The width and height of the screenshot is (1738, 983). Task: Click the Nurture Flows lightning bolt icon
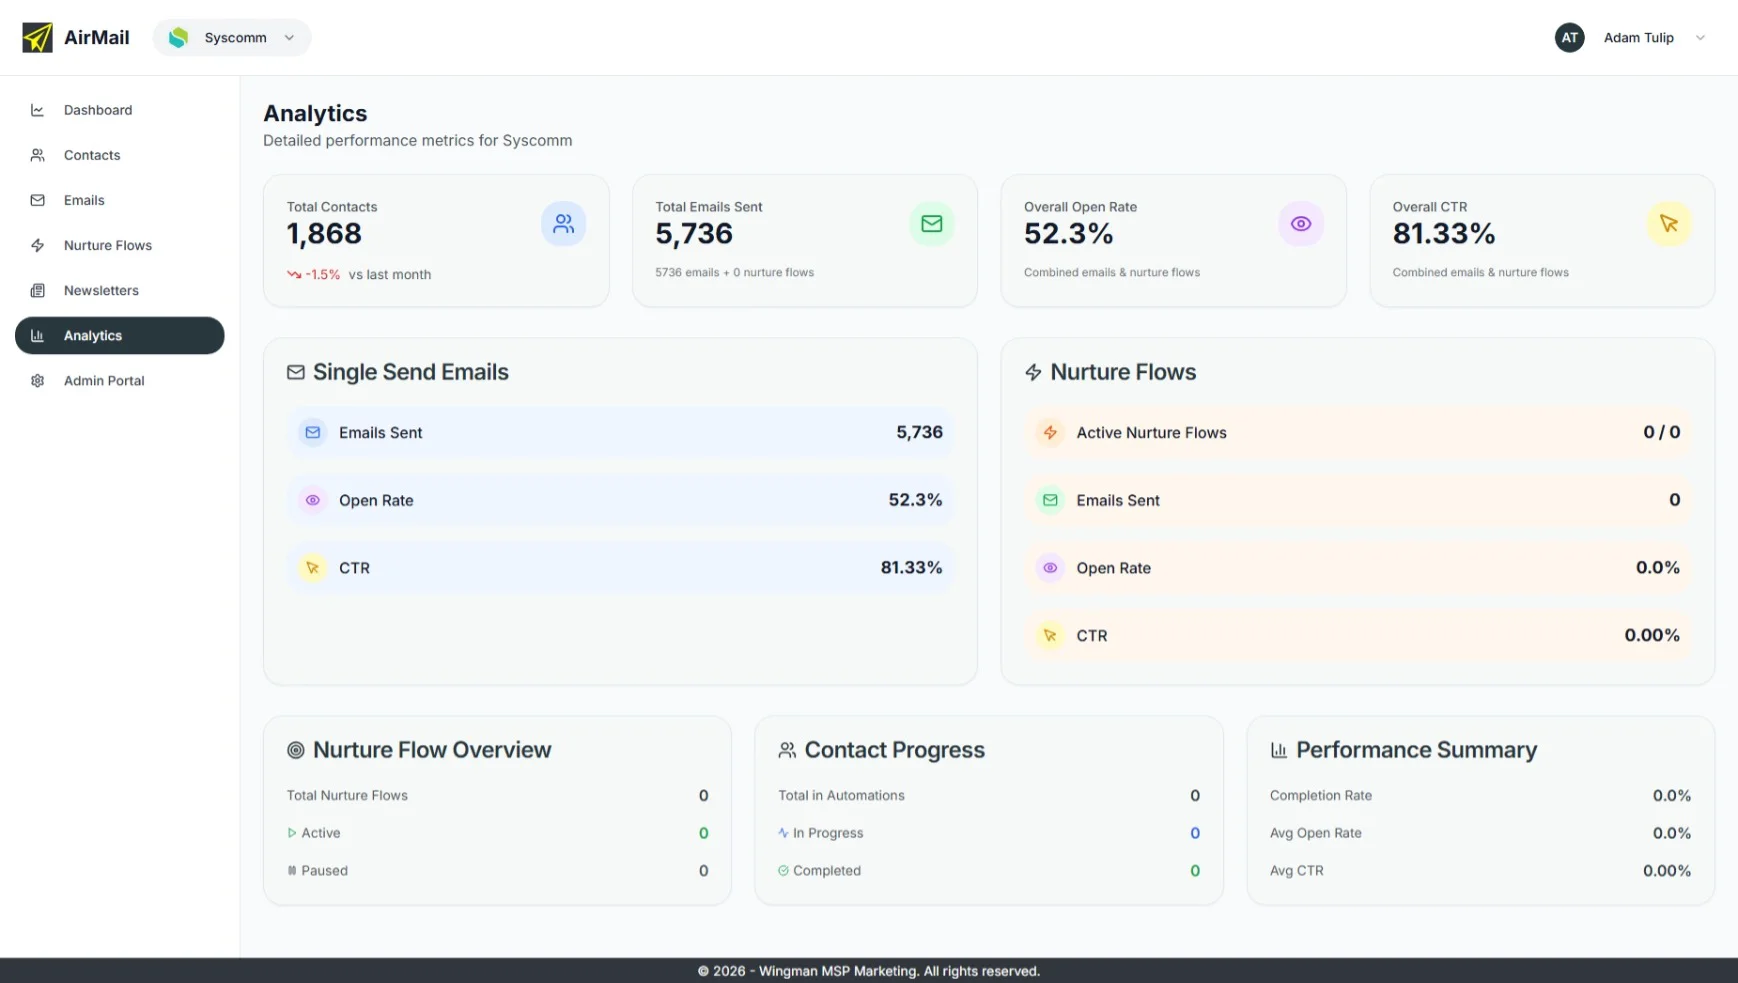coord(37,245)
